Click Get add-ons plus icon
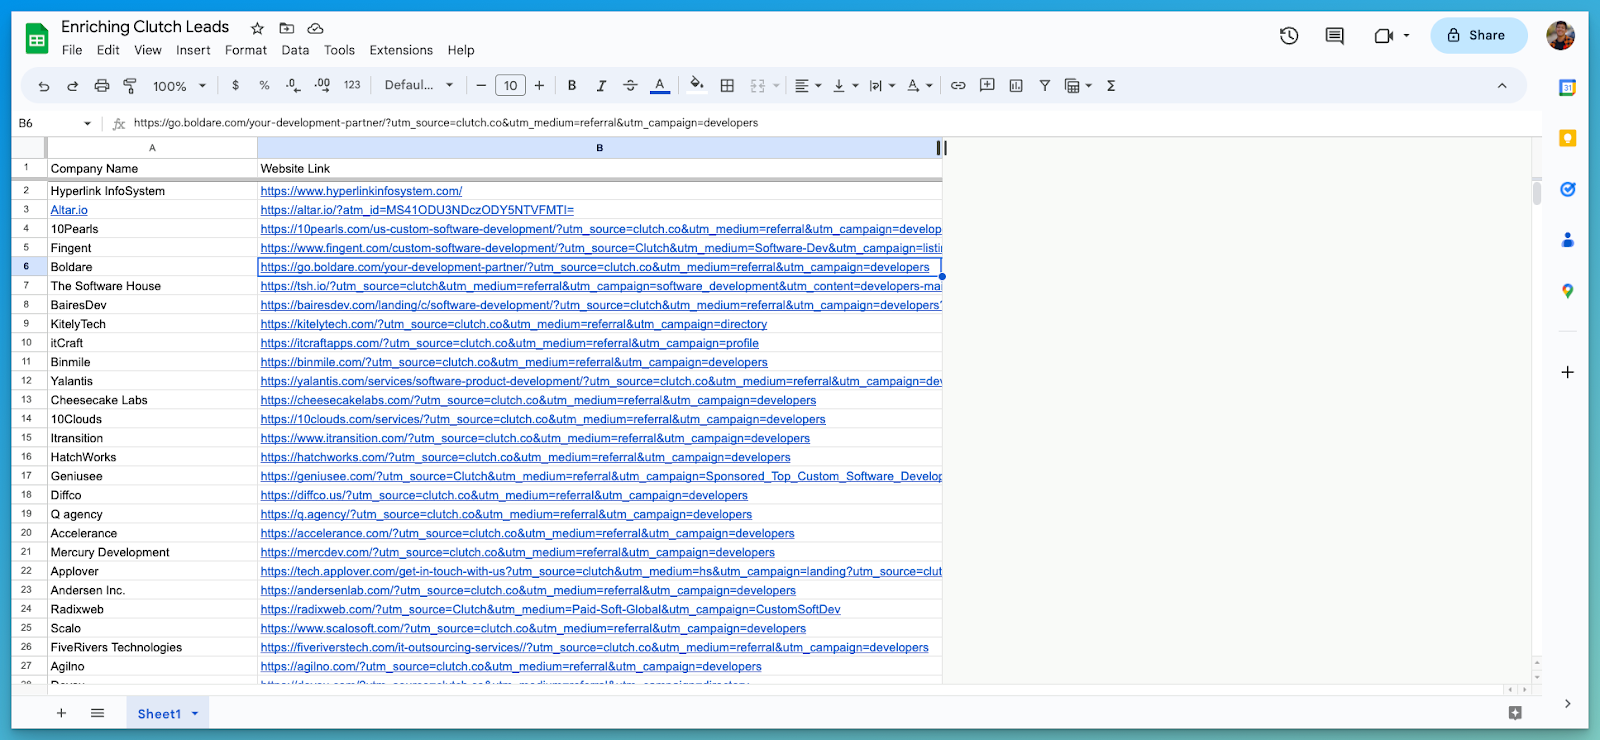Screen dimensions: 1600x740 (1567, 372)
